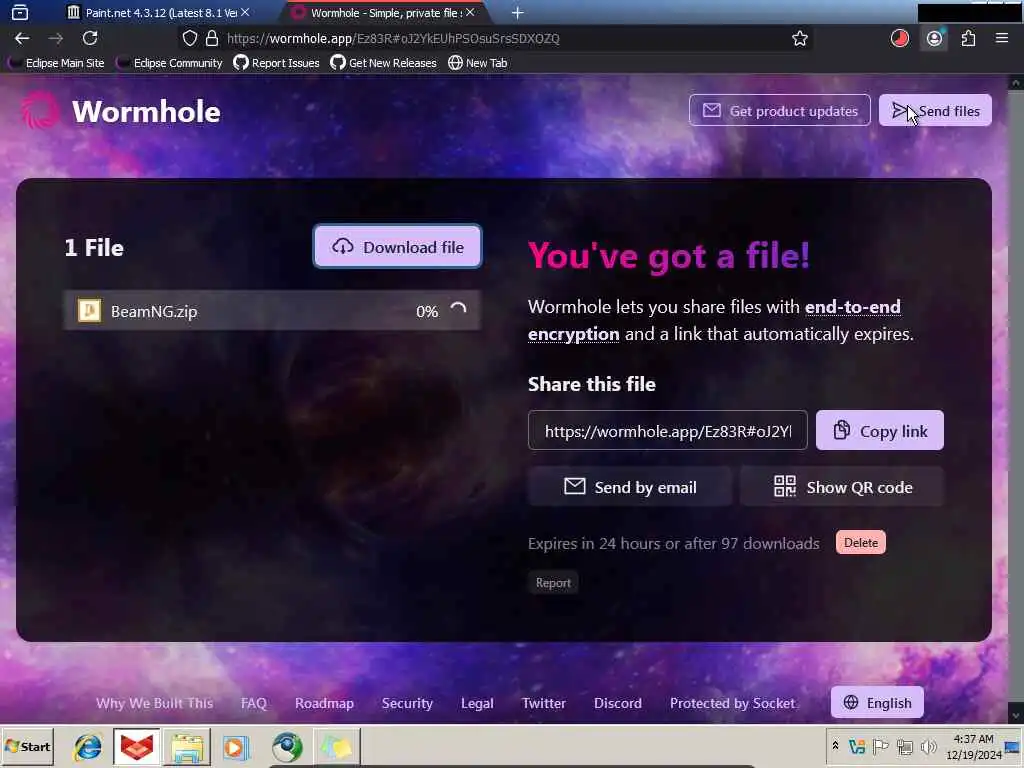Open the sticky notes taskbar icon
The width and height of the screenshot is (1024, 768).
tap(336, 747)
